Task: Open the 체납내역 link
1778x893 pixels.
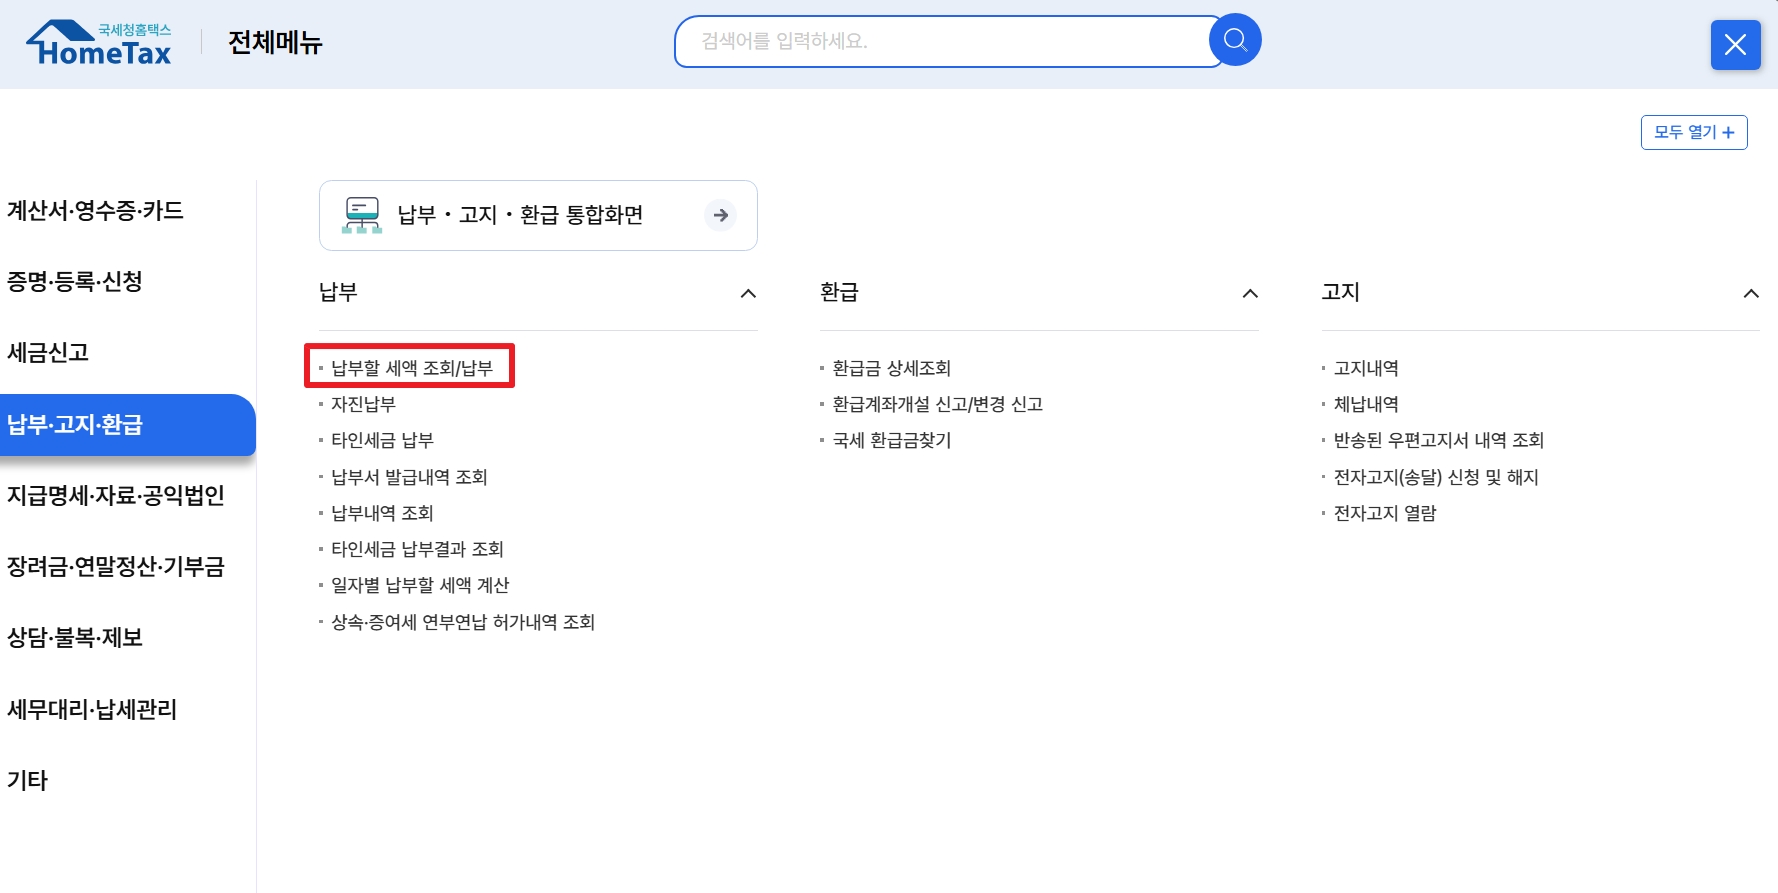Action: coord(1366,404)
